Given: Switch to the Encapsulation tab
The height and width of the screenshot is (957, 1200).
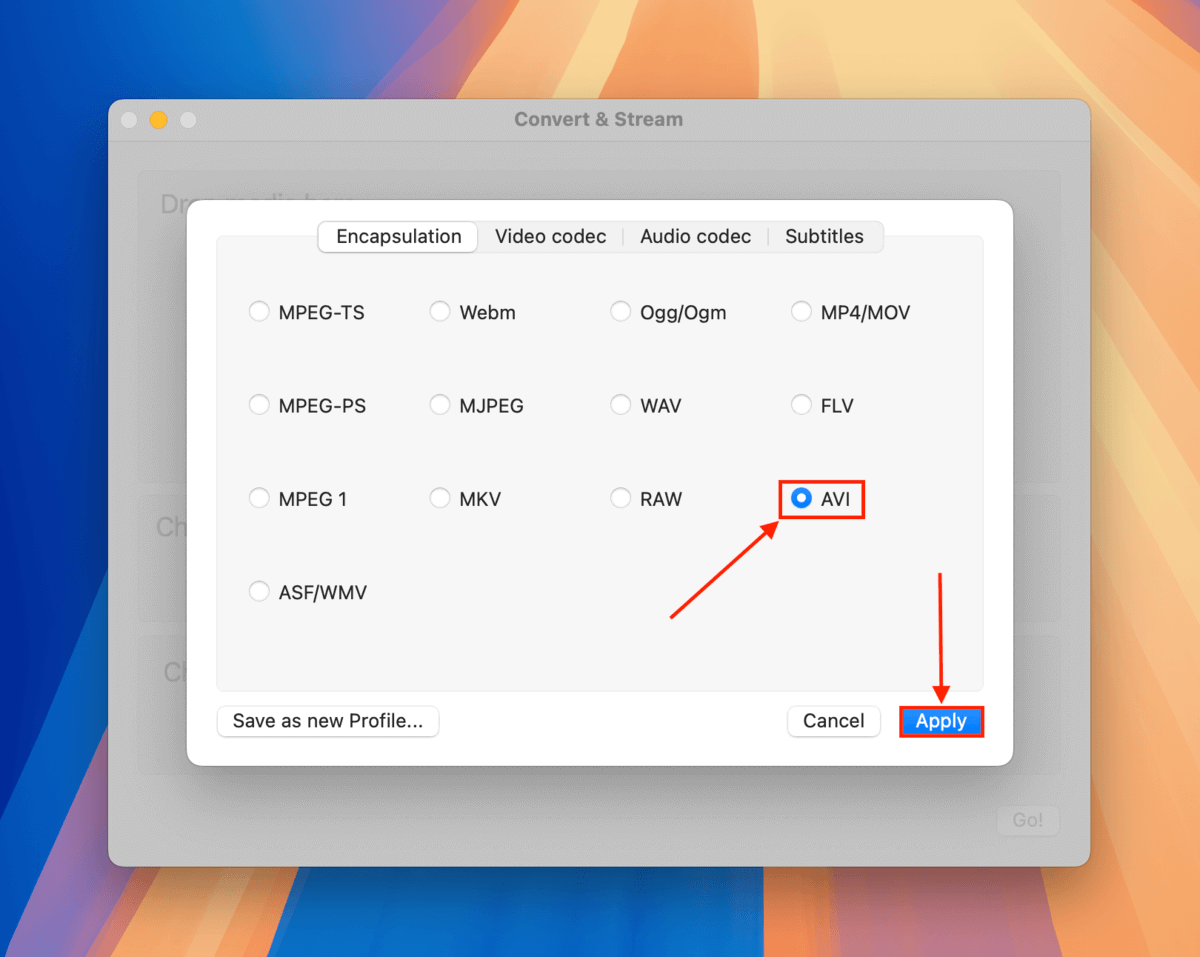Looking at the screenshot, I should 399,237.
